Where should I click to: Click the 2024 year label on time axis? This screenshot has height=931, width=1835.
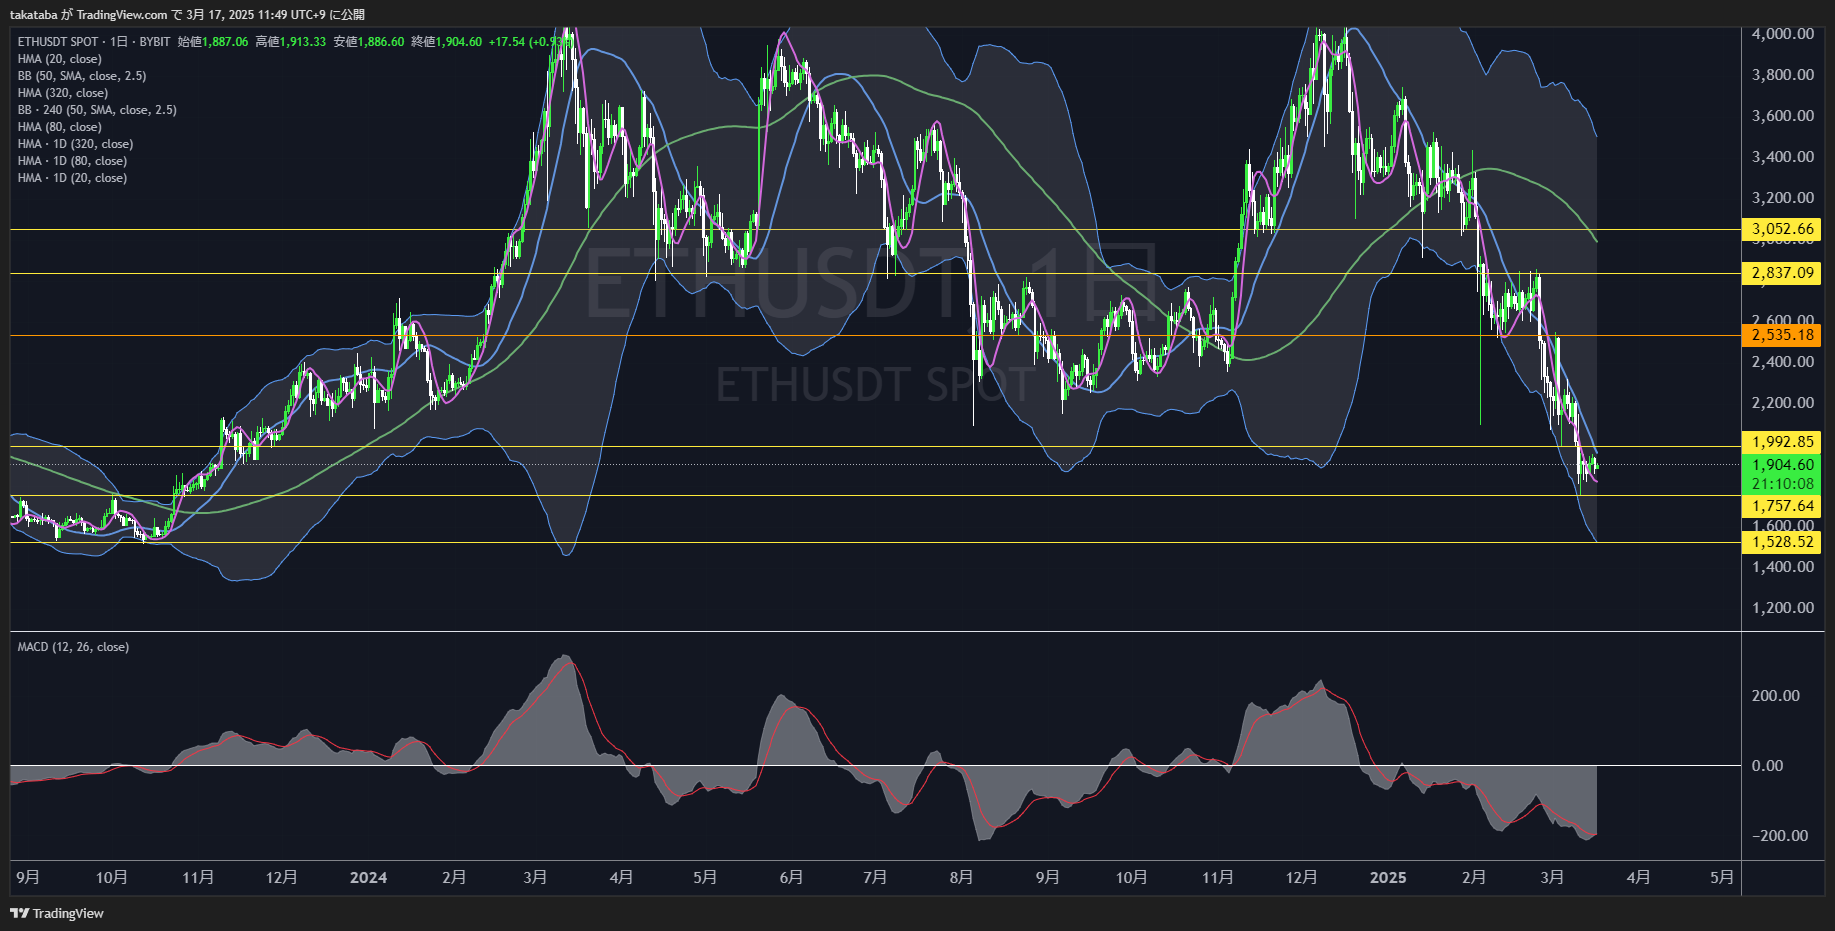click(368, 878)
